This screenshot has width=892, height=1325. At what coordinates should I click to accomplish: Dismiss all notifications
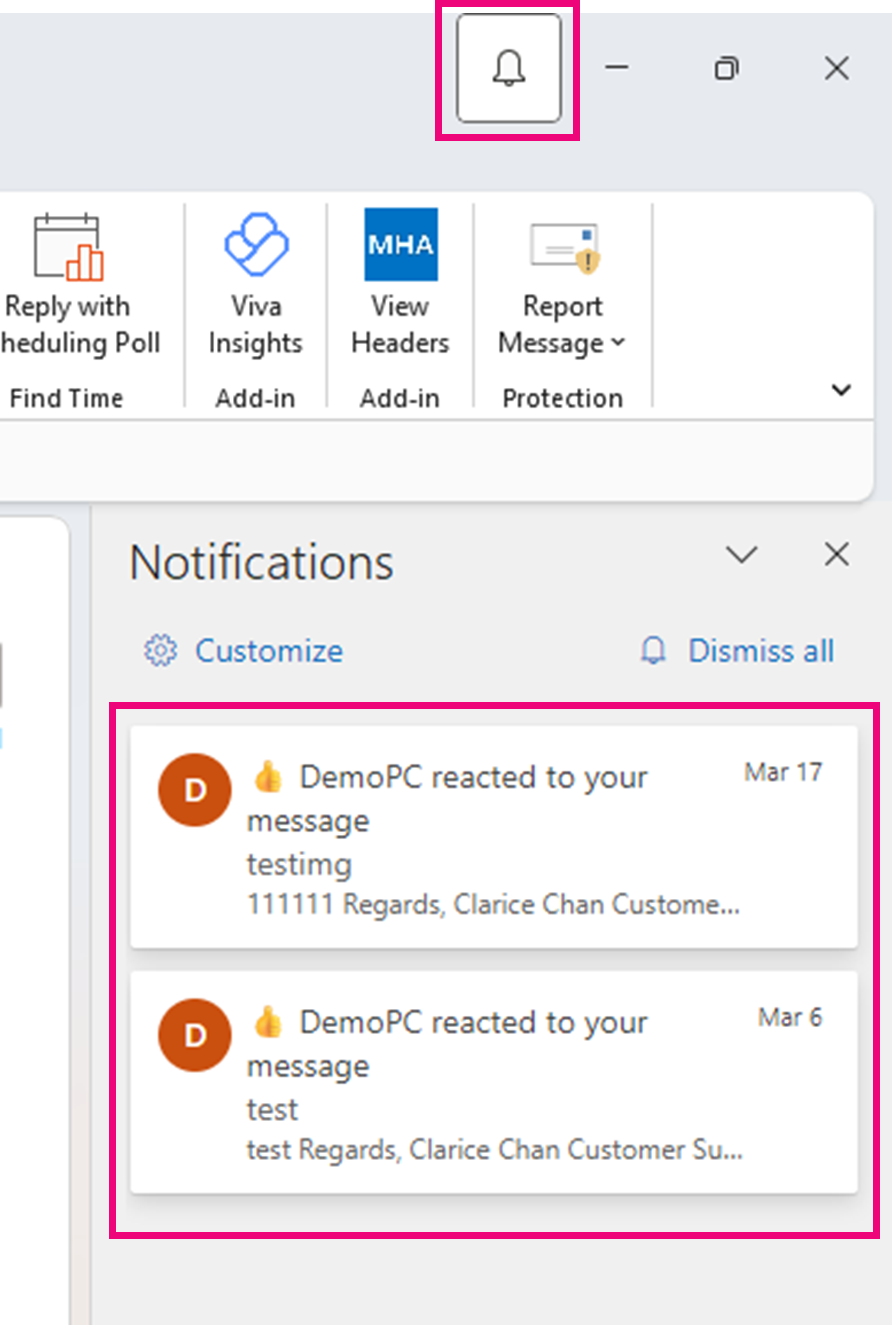coord(761,650)
